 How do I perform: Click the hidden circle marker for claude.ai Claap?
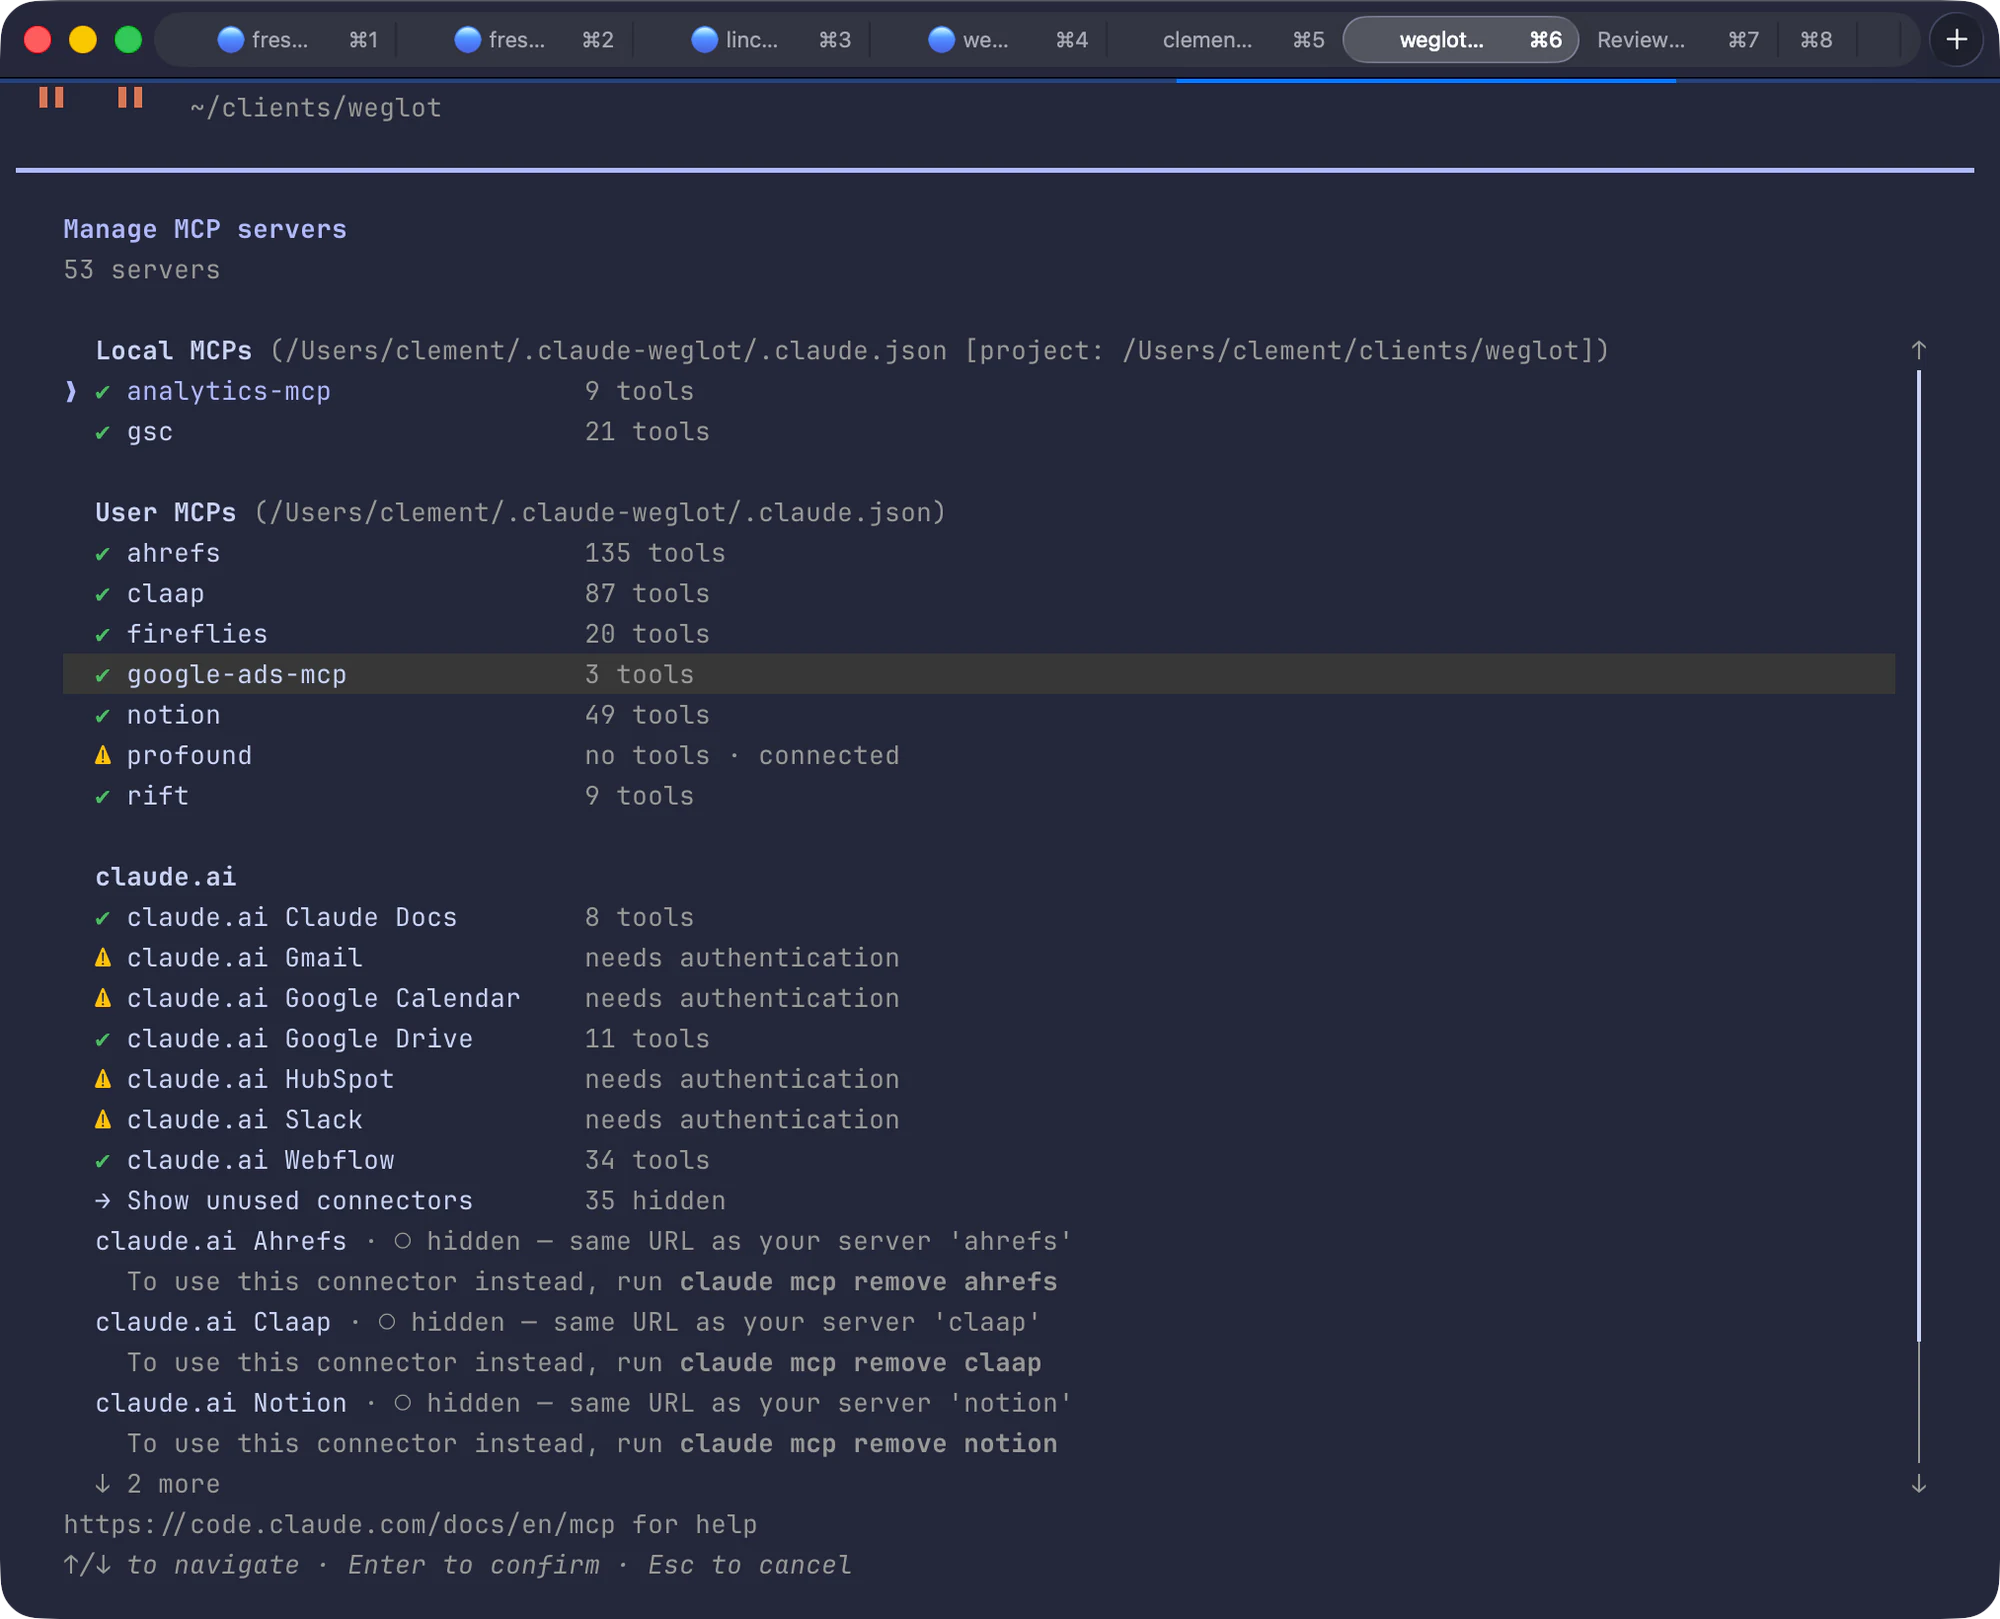pyautogui.click(x=387, y=1322)
